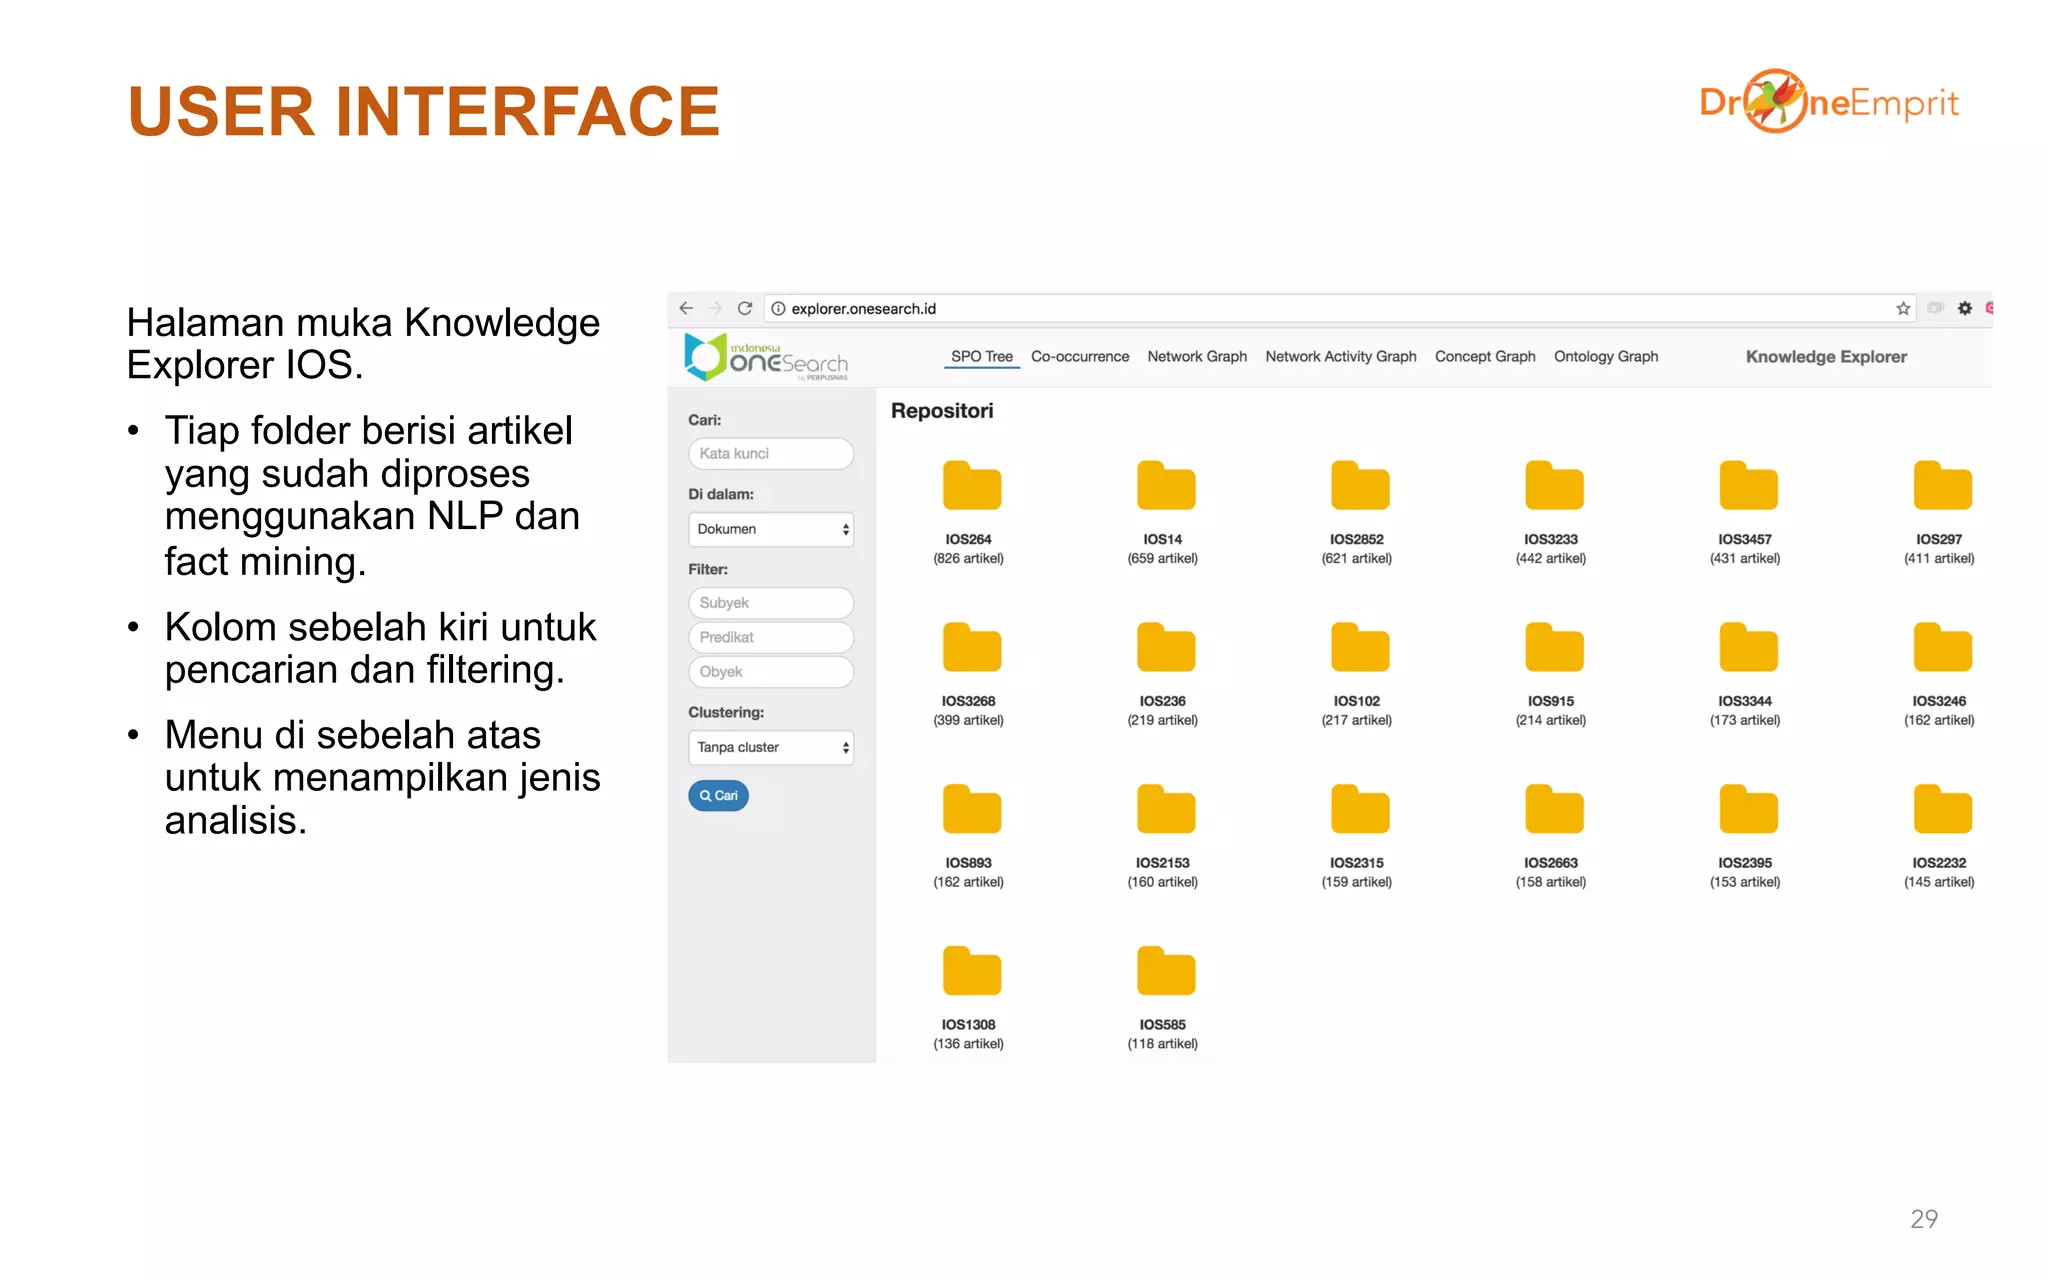The width and height of the screenshot is (2048, 1280).
Task: Click the explorer.onesearch.id address bar
Action: (1338, 308)
